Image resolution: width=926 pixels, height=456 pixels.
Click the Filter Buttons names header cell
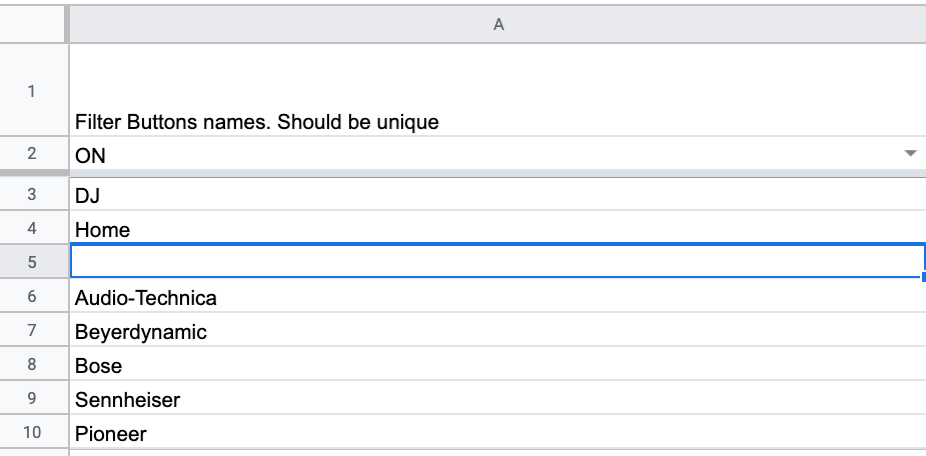point(498,90)
